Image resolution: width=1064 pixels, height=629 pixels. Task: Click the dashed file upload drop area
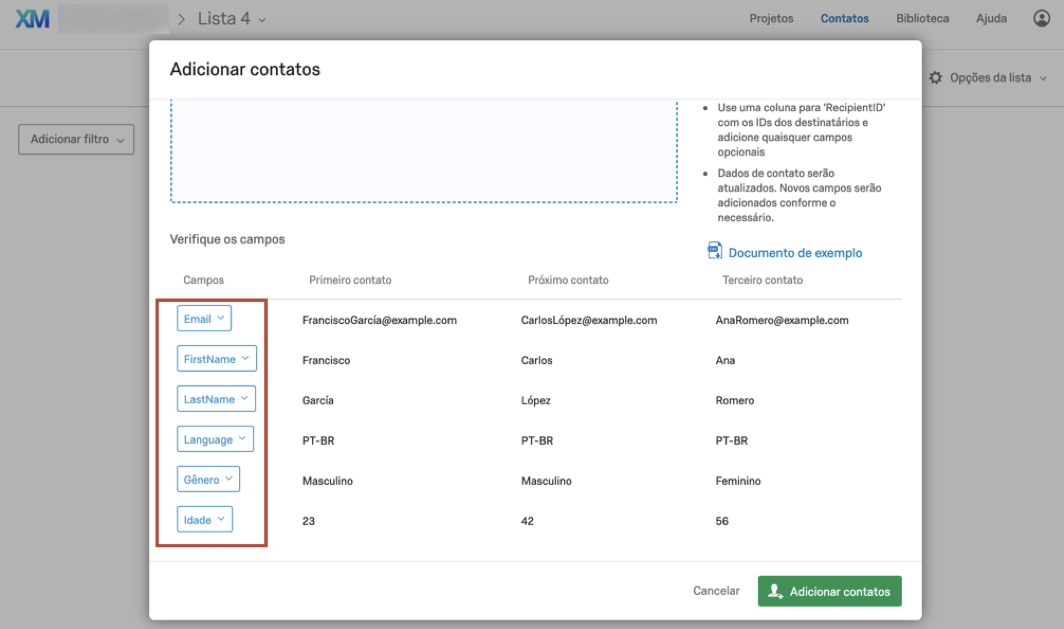click(424, 150)
